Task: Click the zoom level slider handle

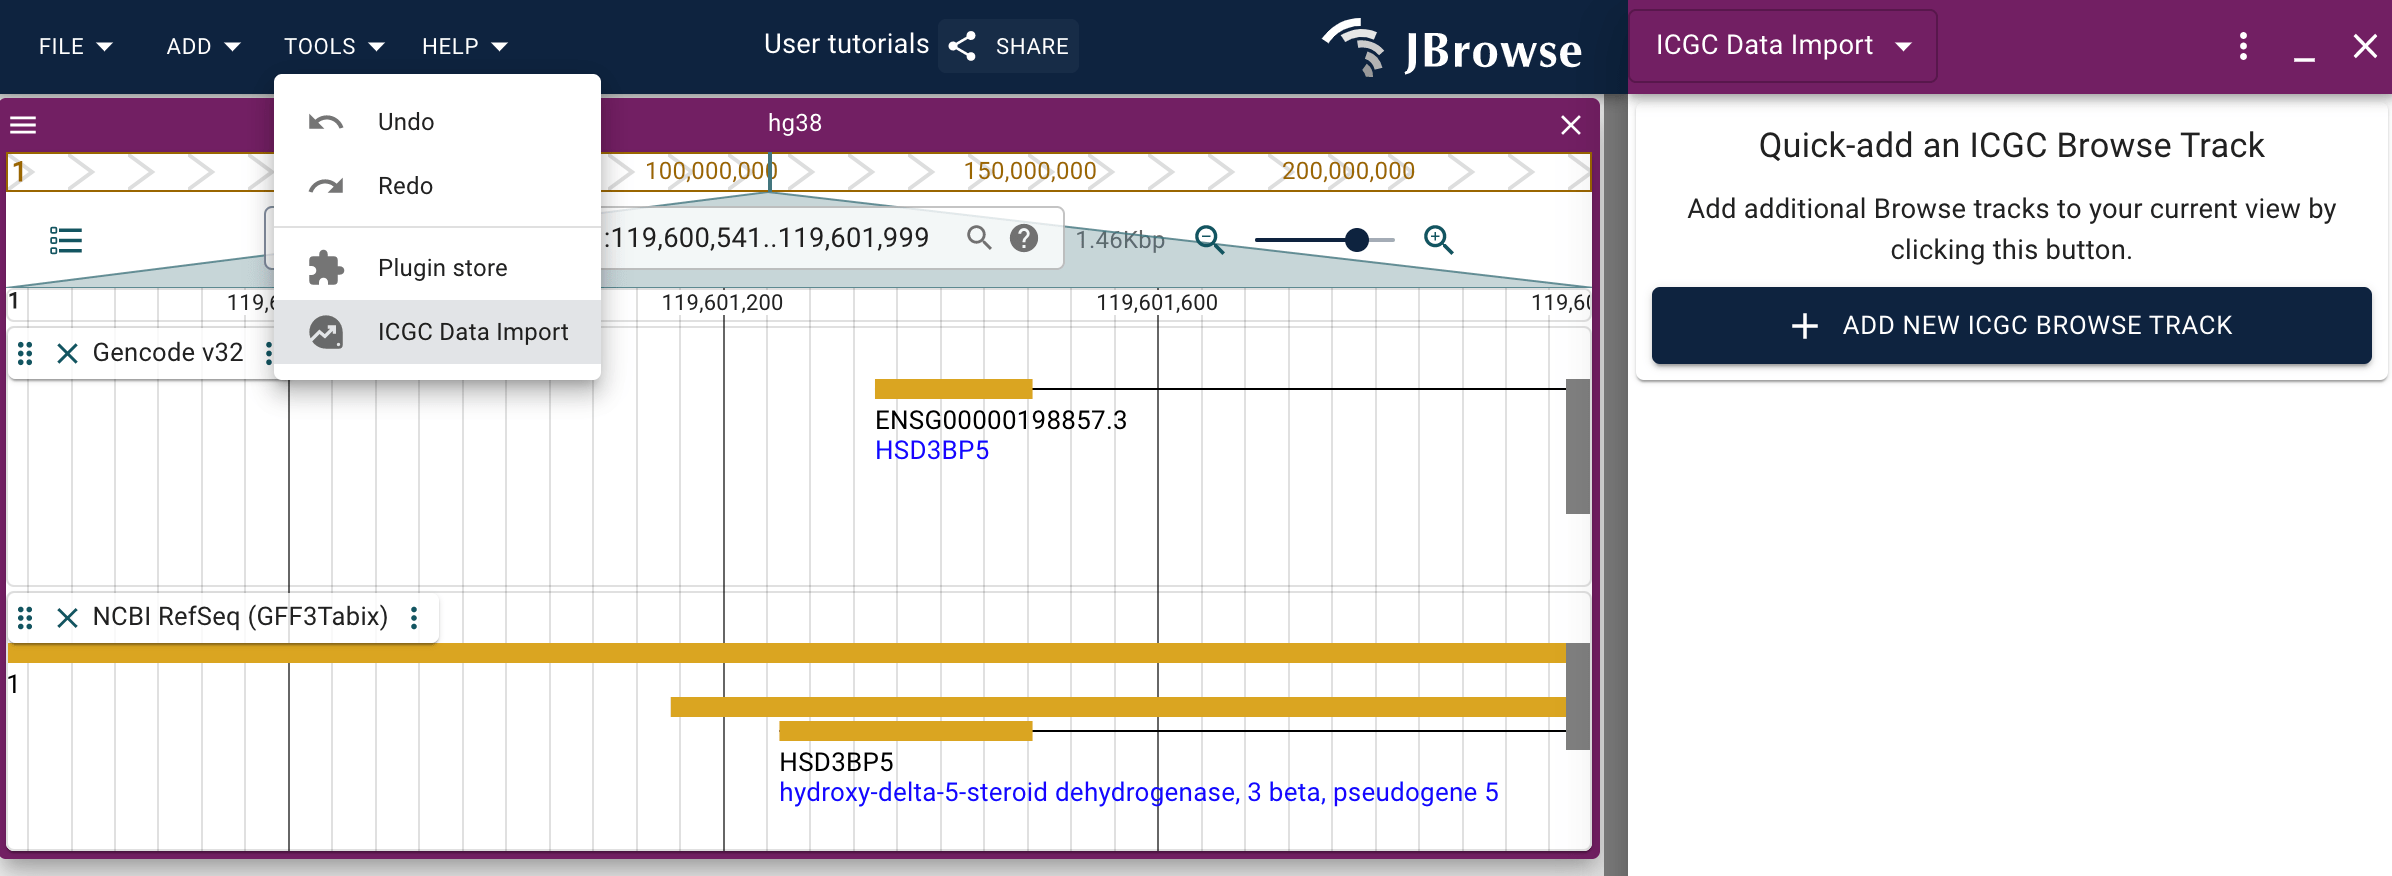Action: (x=1357, y=240)
